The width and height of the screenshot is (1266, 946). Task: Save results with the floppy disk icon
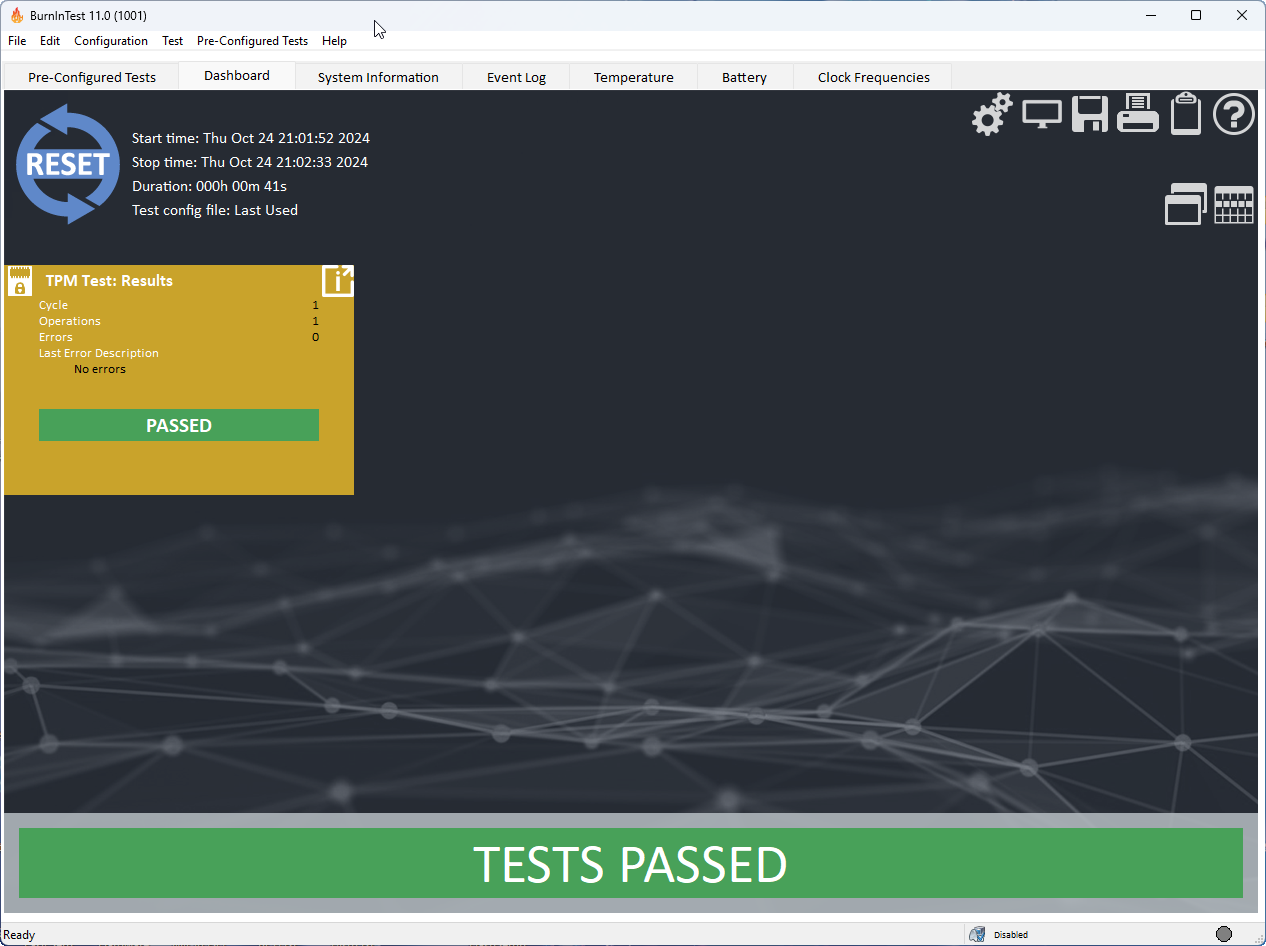click(x=1090, y=114)
